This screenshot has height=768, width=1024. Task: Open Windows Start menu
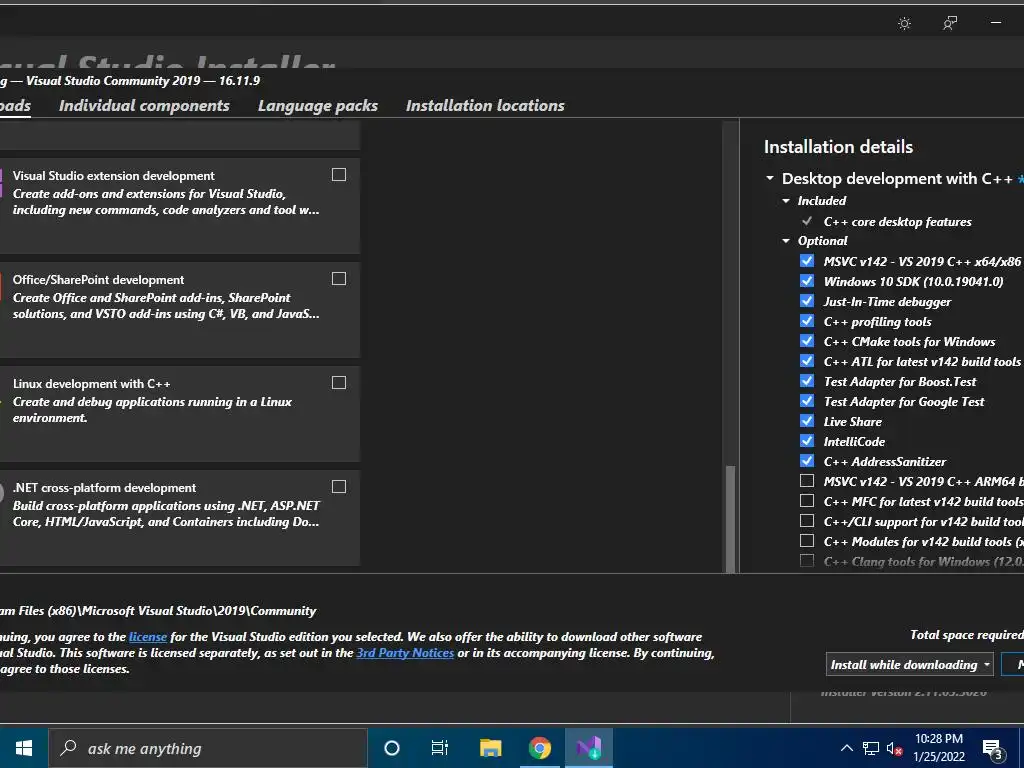pos(24,748)
